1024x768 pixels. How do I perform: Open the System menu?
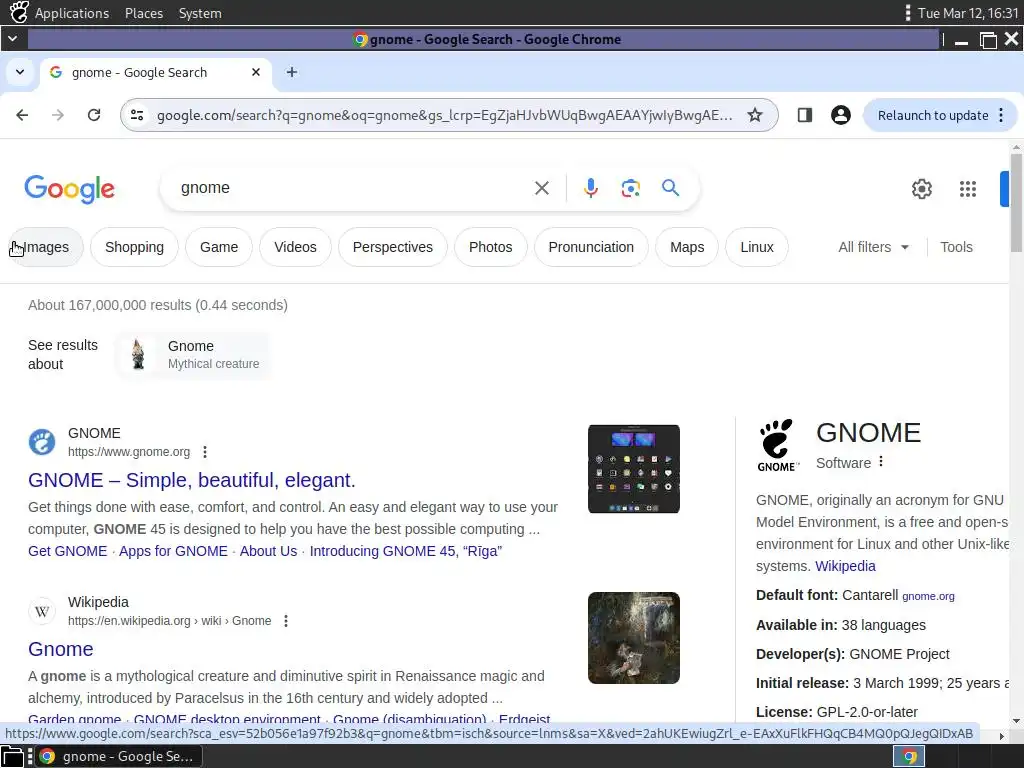click(x=200, y=13)
